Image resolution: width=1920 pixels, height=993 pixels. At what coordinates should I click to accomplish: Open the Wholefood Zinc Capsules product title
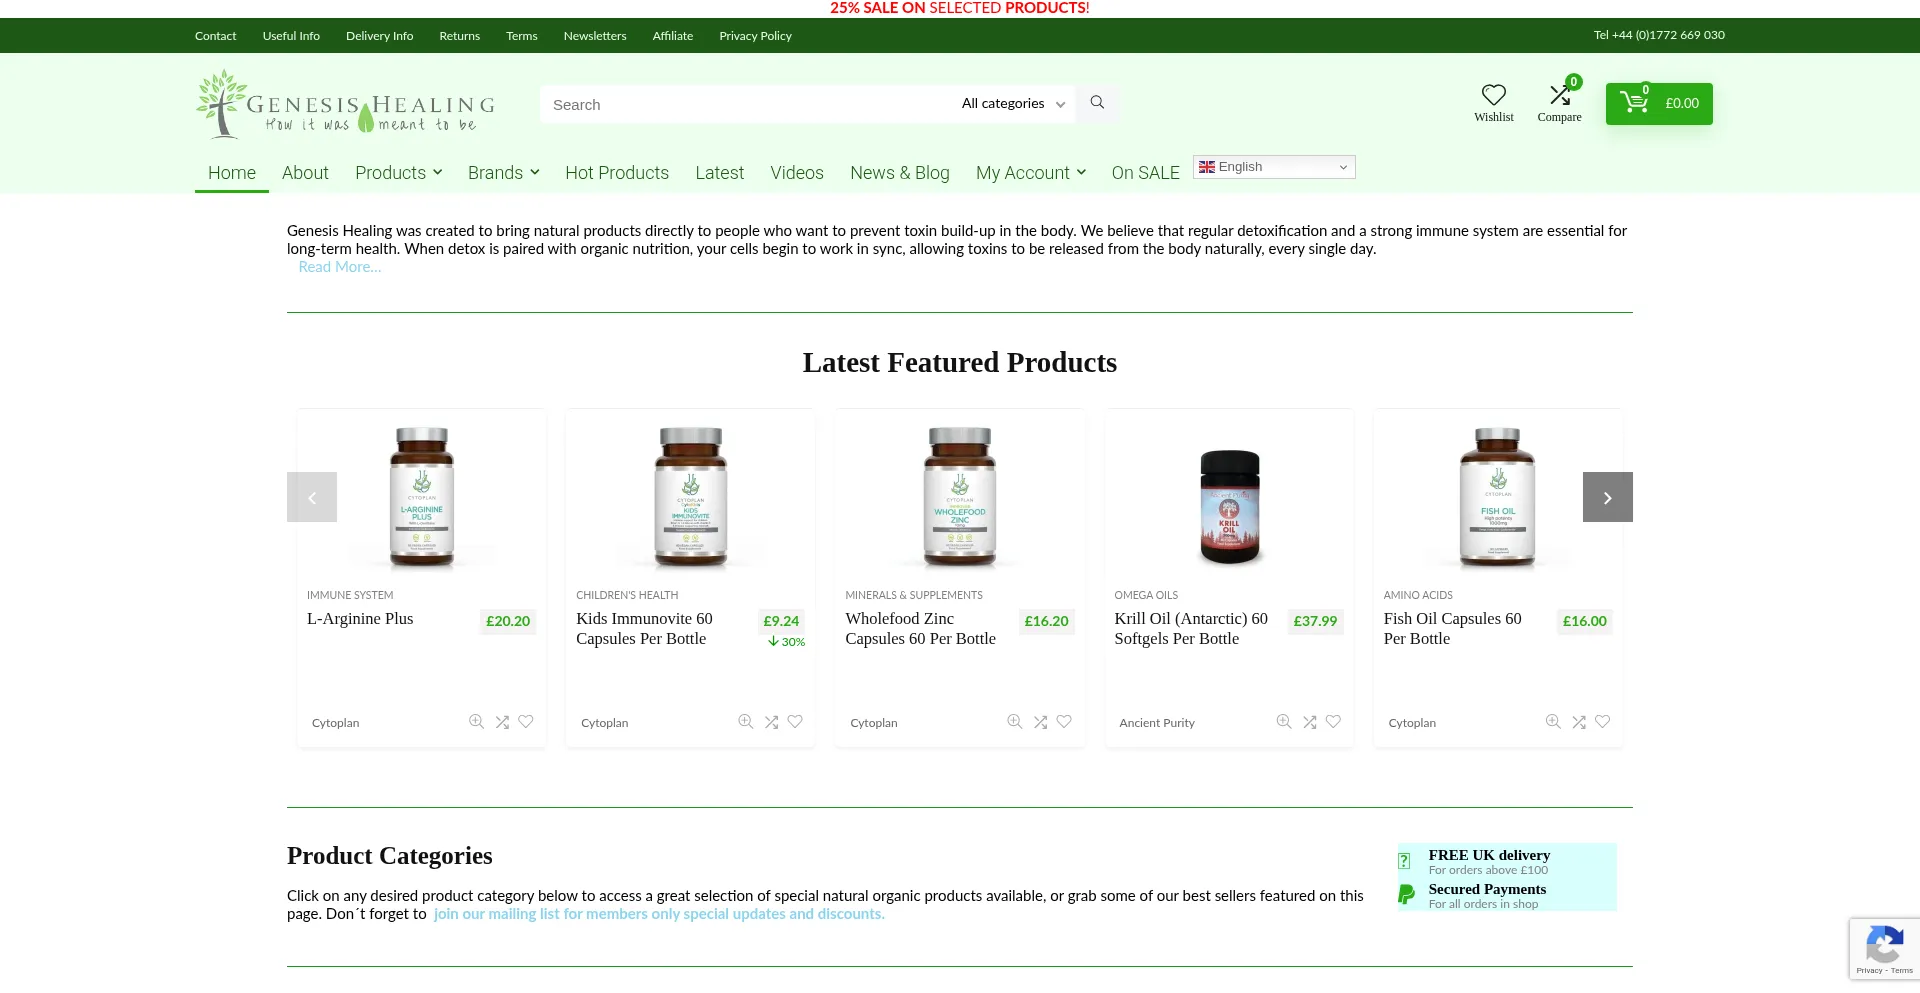pyautogui.click(x=921, y=629)
